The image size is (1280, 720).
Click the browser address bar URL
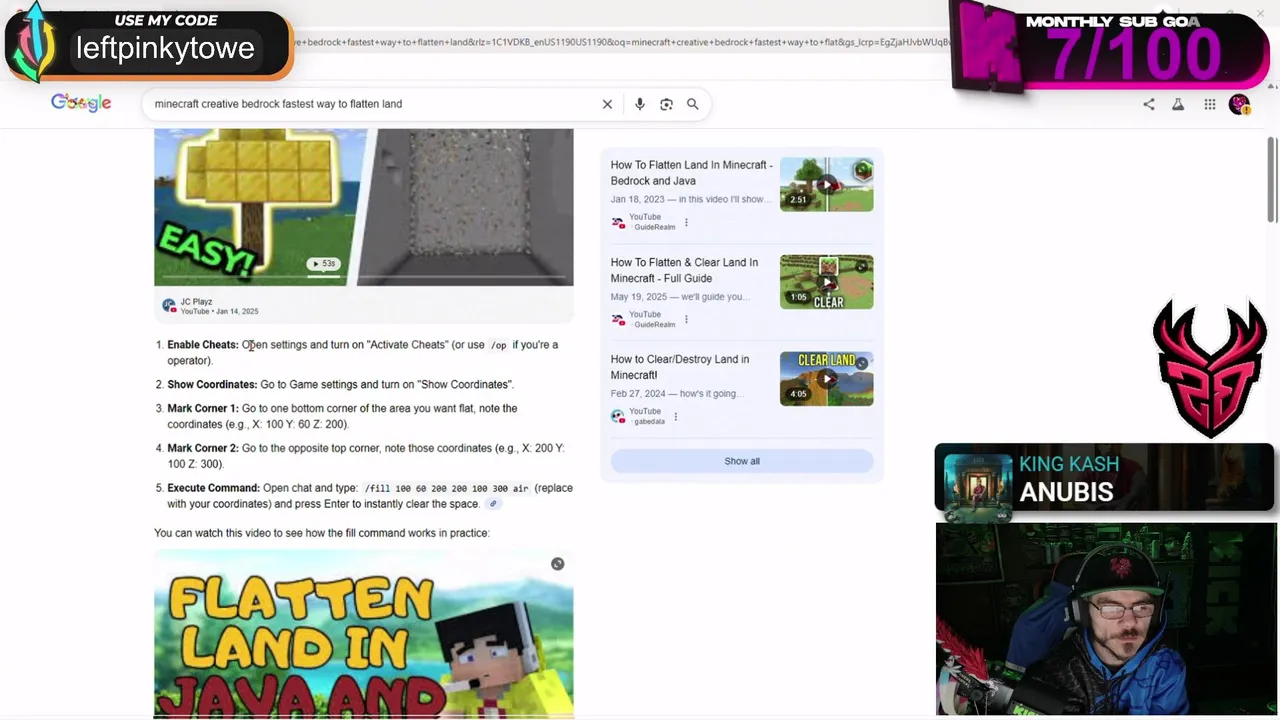pos(620,43)
